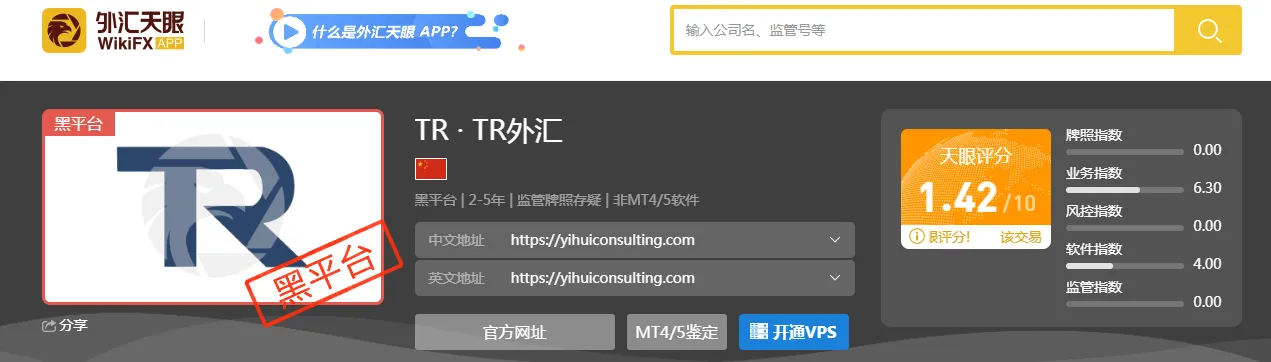Click the 牌照指数 progress bar
Viewport: 1271px width, 362px height.
[x=1125, y=151]
